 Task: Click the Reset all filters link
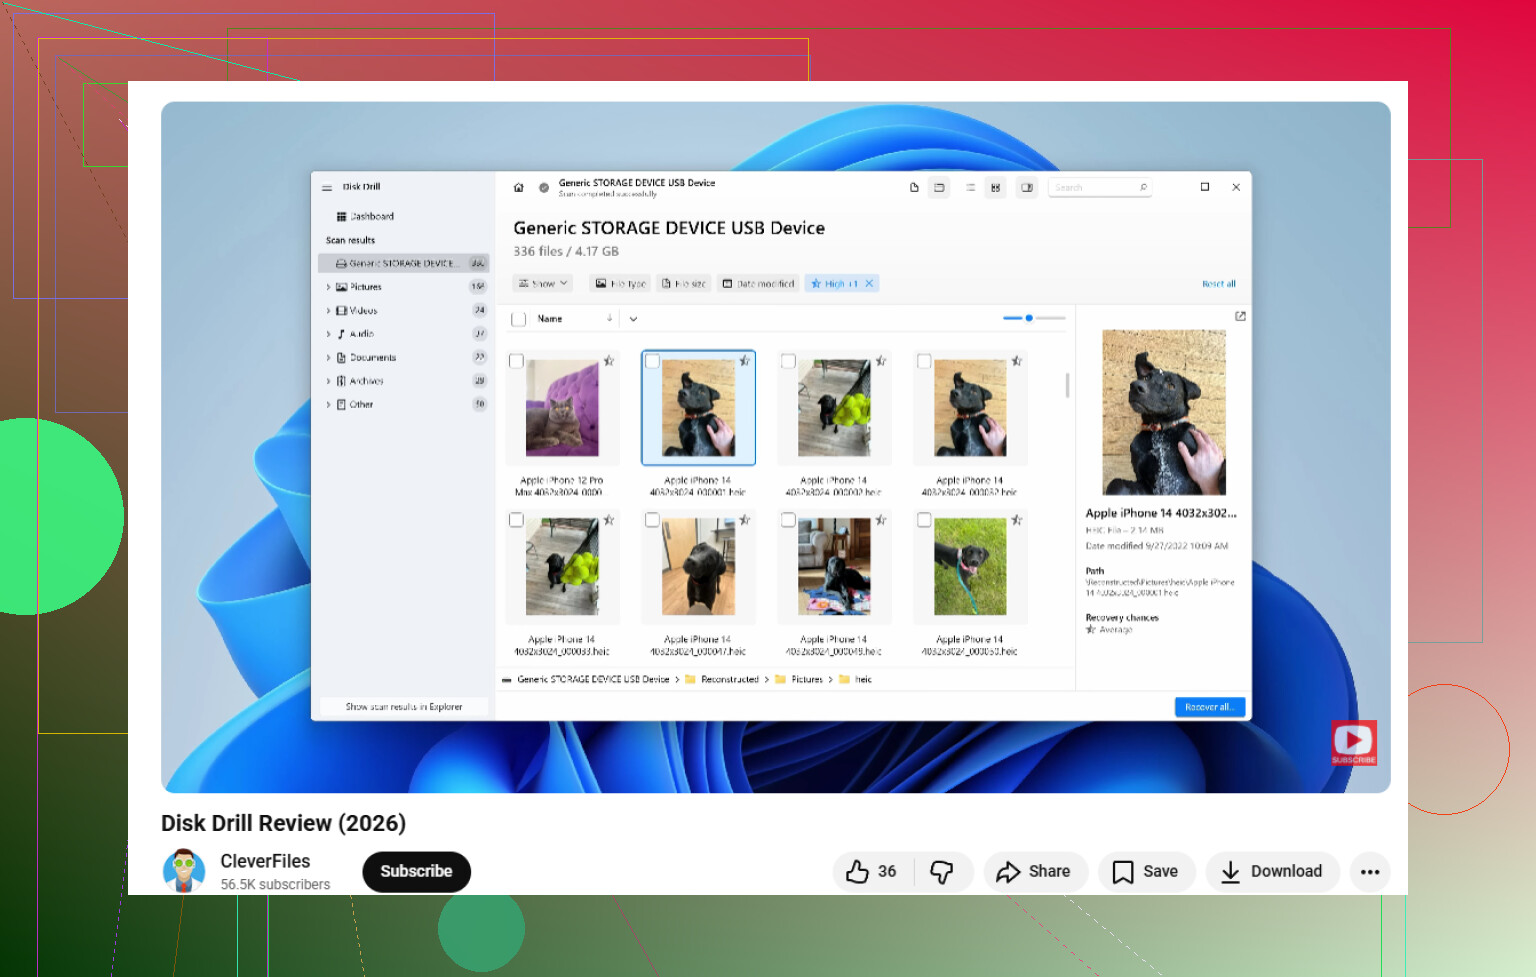(1219, 284)
